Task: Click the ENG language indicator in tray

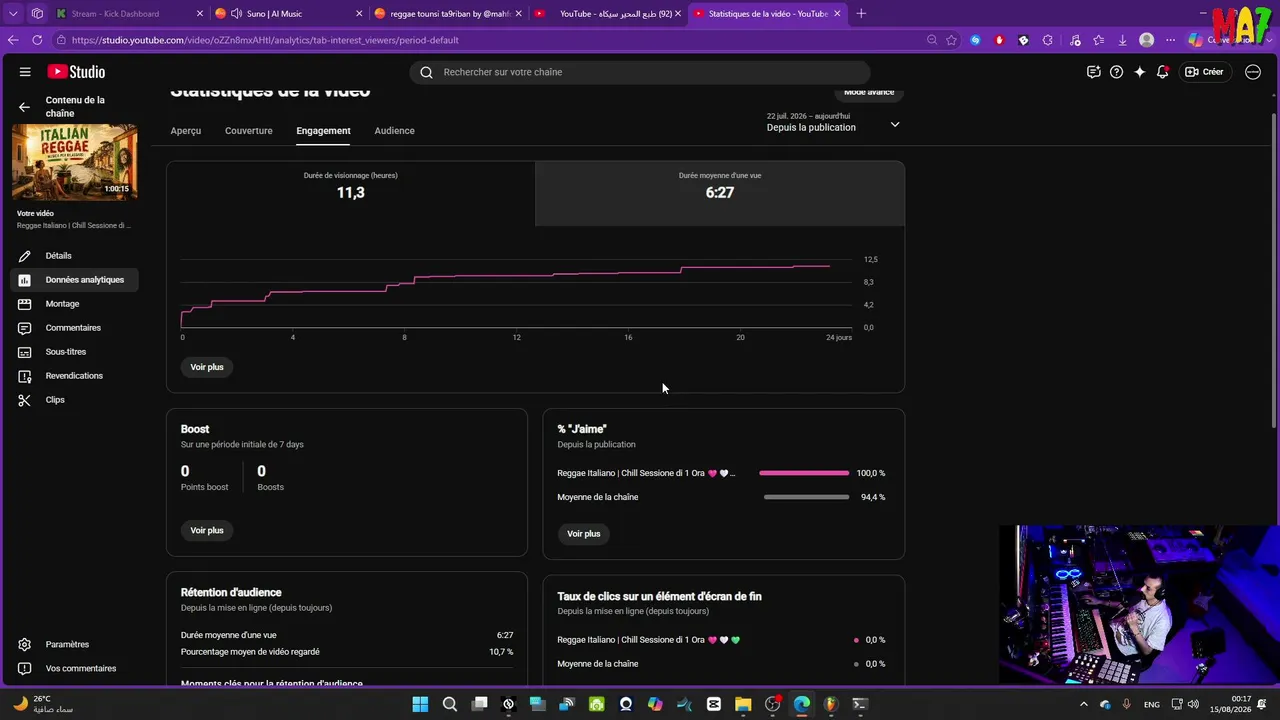Action: click(x=1152, y=704)
